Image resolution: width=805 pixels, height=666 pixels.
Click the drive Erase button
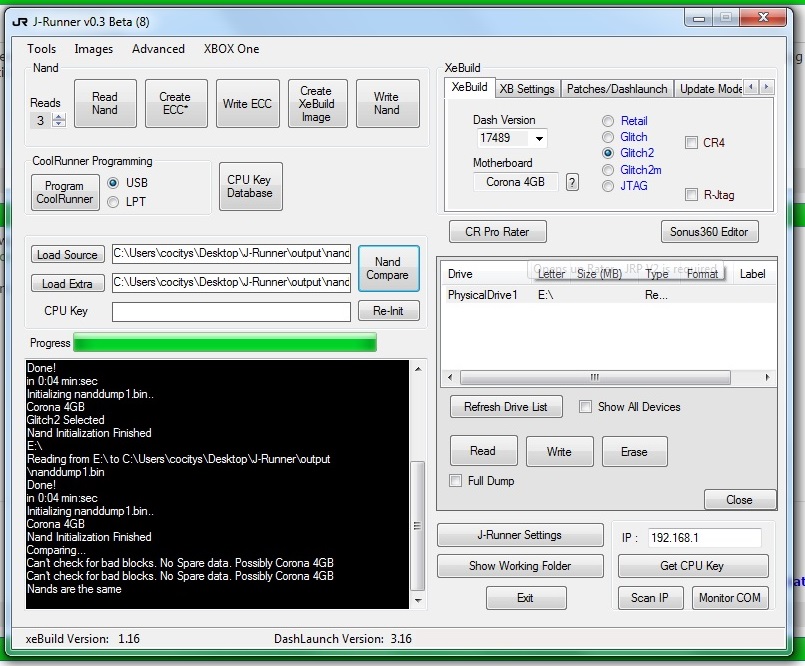click(635, 451)
